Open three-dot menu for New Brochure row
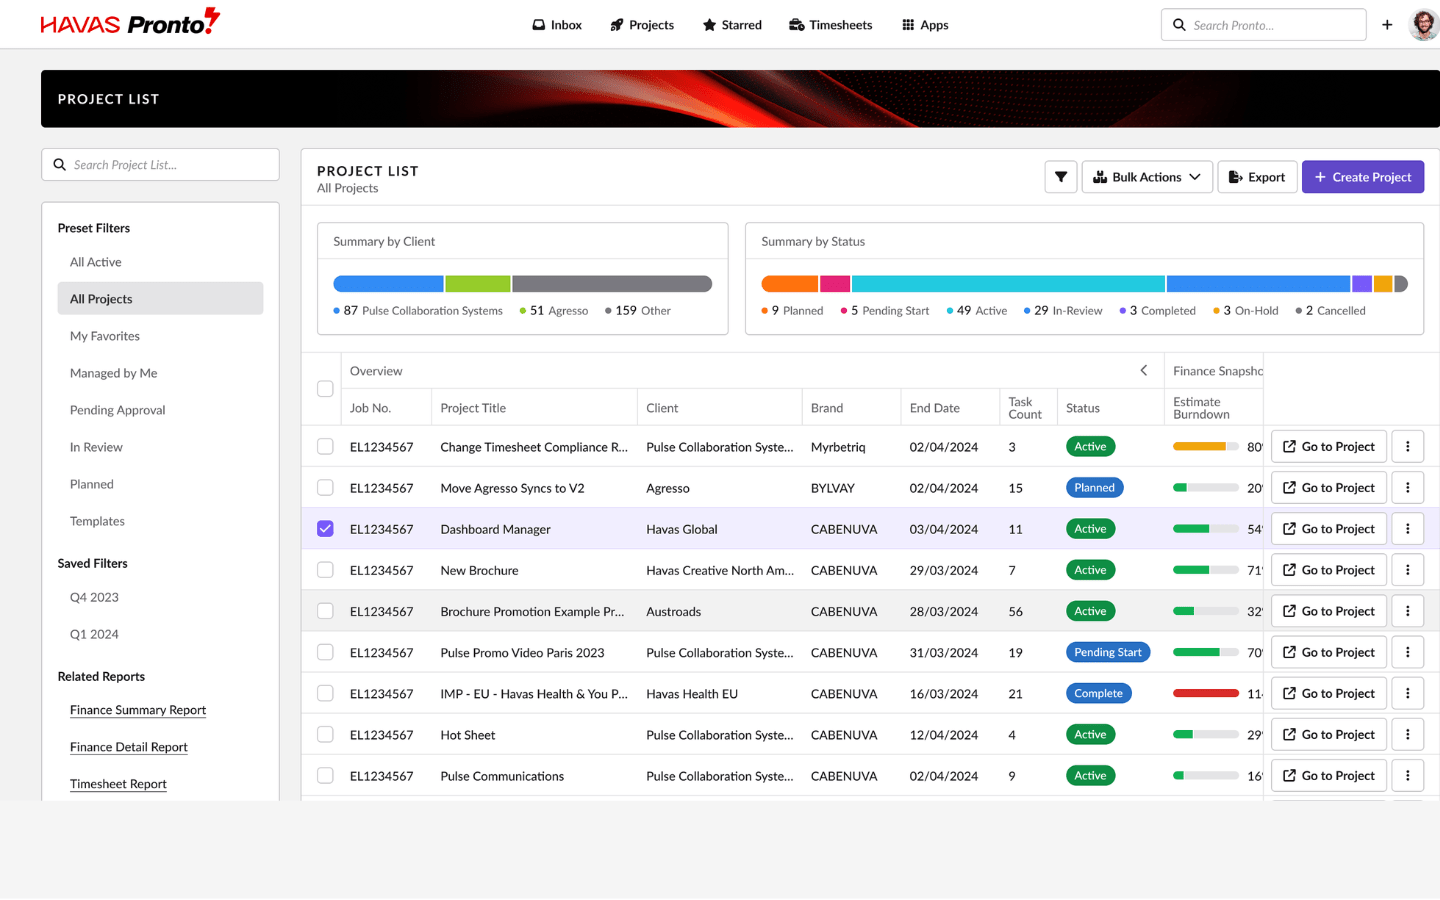 [x=1407, y=570]
